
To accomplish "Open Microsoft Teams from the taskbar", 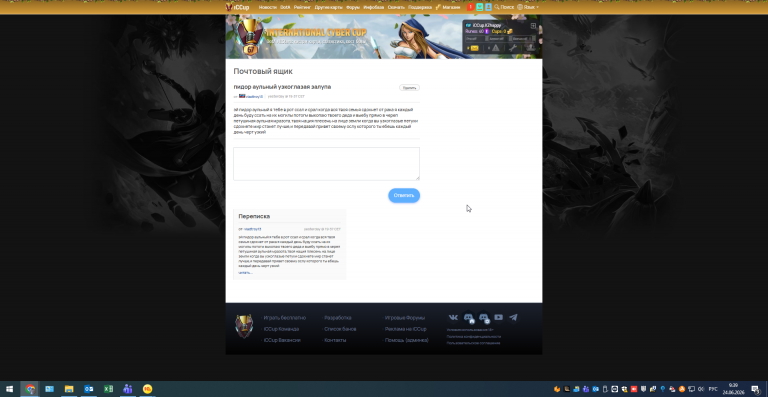I will tap(128, 389).
